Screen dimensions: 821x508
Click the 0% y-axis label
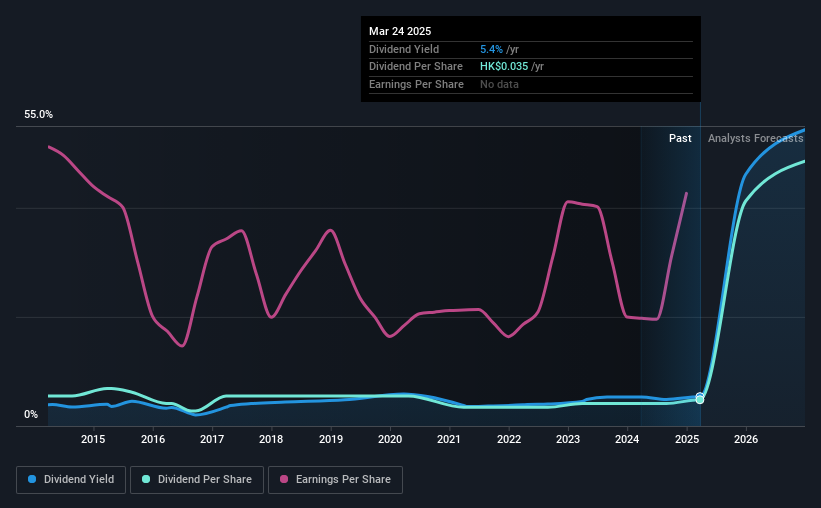tap(31, 415)
